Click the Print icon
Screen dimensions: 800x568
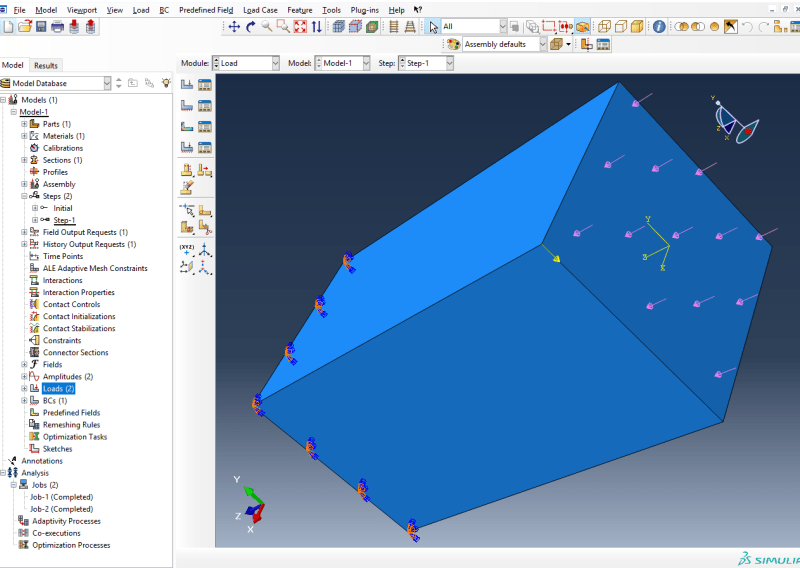point(57,27)
